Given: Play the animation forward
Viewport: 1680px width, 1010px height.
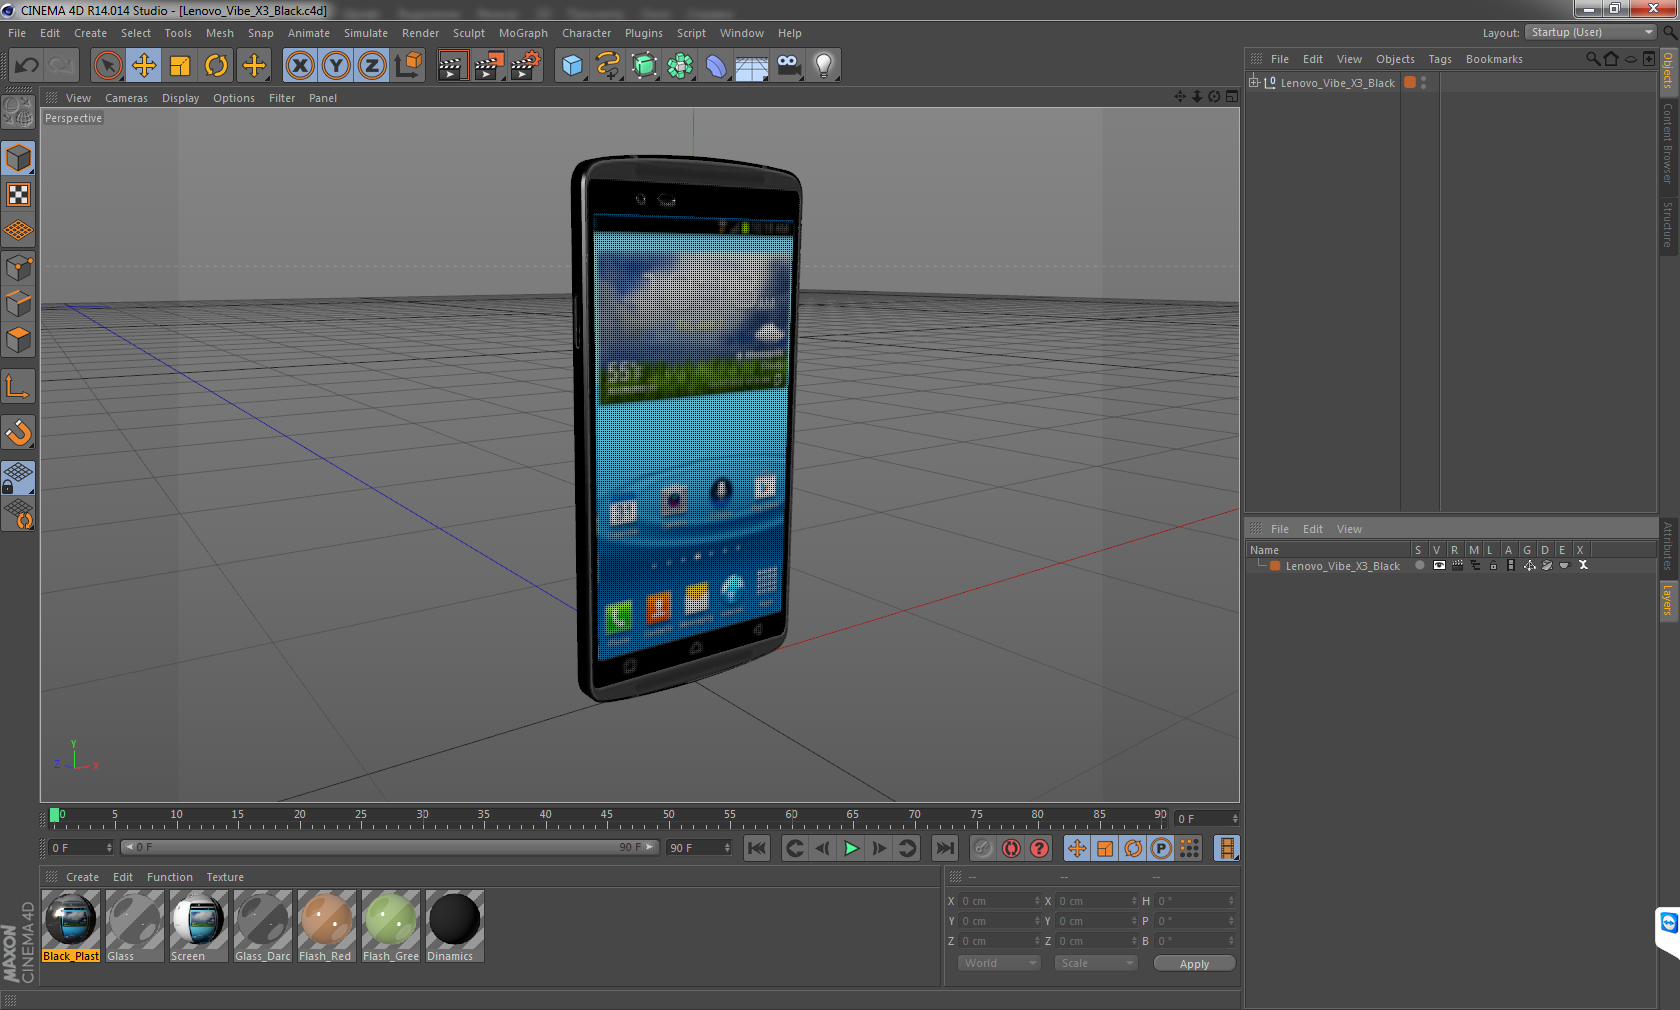Looking at the screenshot, I should pyautogui.click(x=851, y=848).
